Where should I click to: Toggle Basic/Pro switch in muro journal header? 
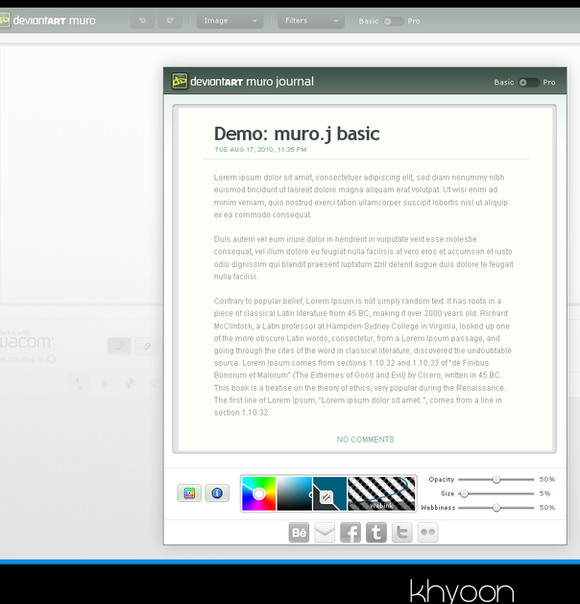click(x=528, y=82)
